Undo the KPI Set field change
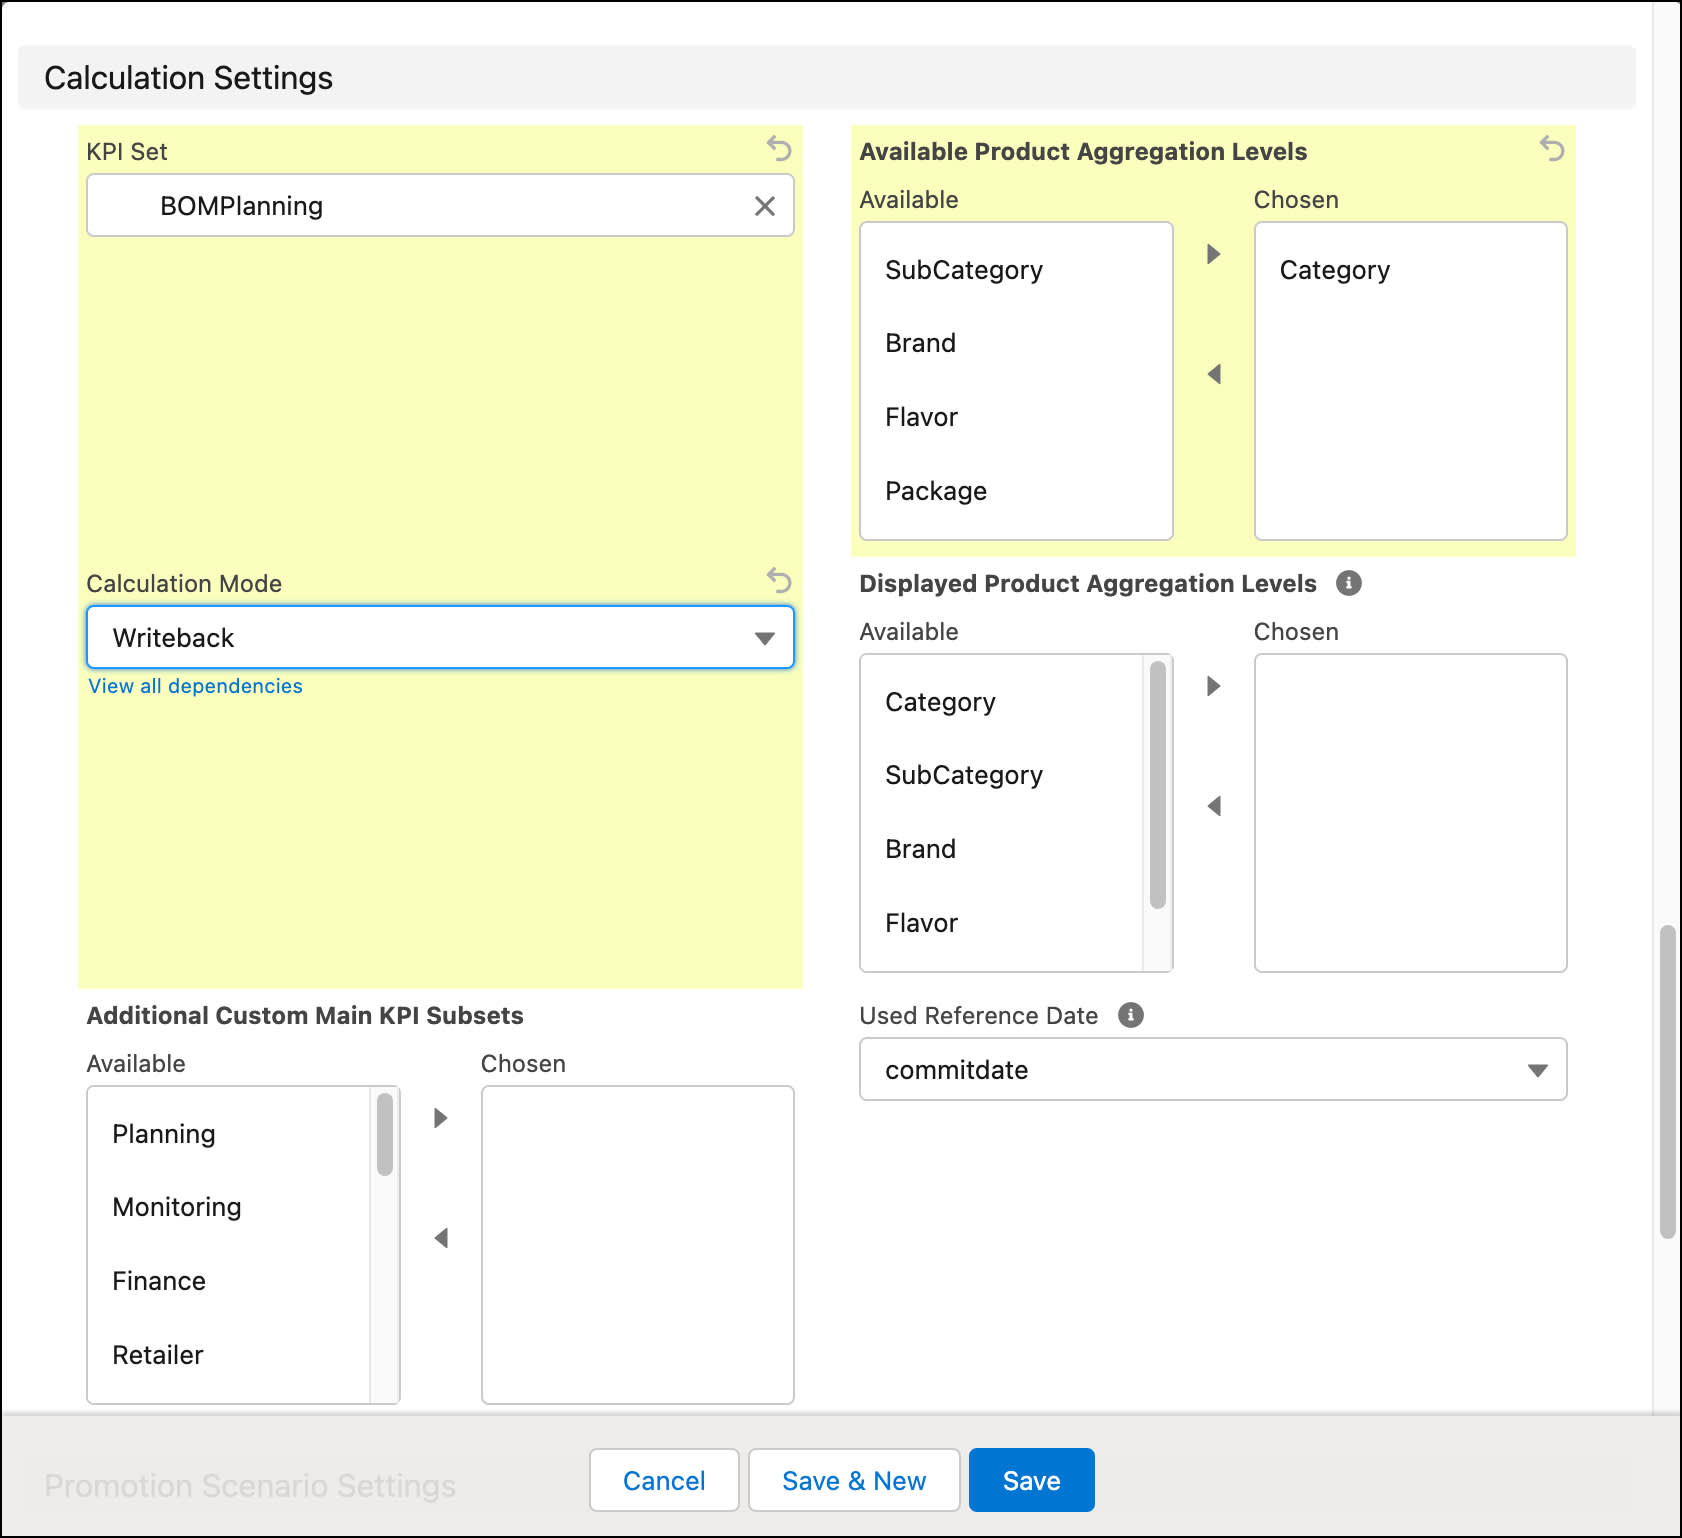This screenshot has width=1682, height=1538. pos(779,149)
